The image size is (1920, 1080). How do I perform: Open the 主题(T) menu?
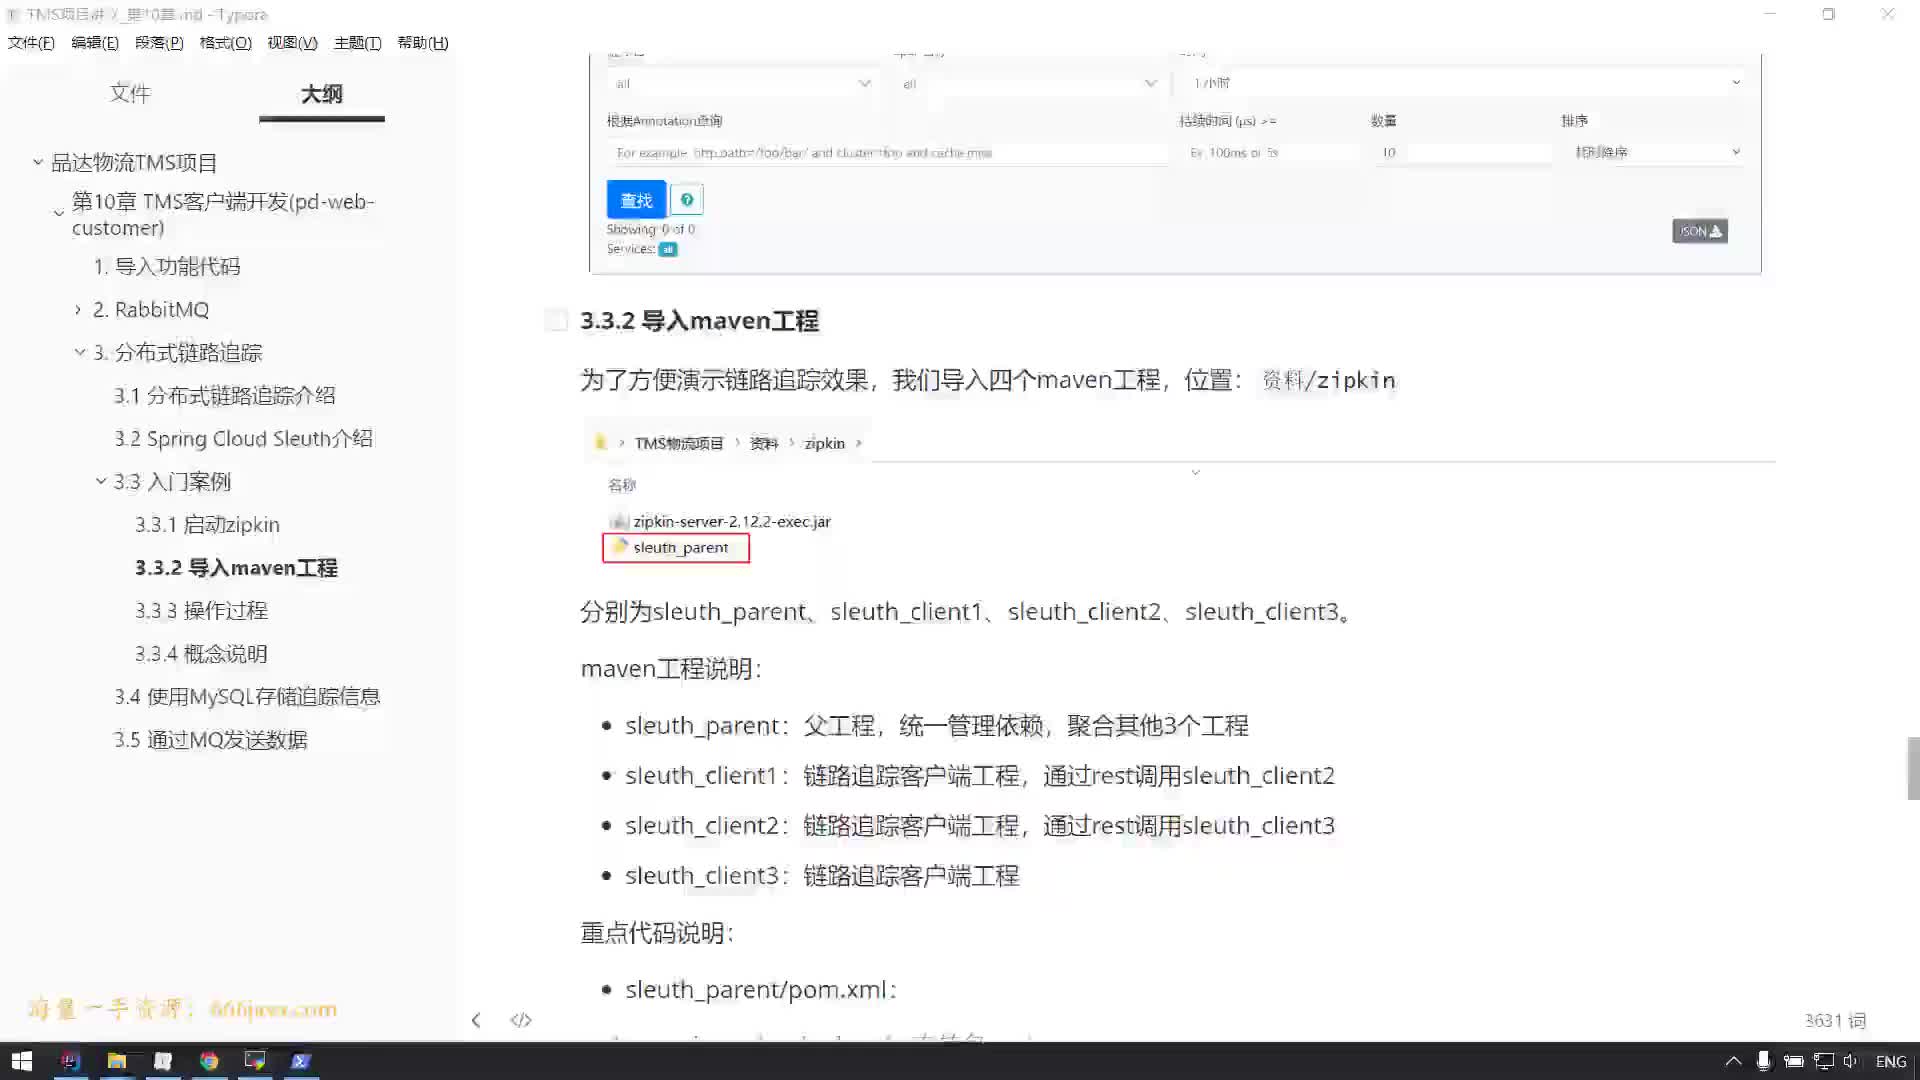click(357, 42)
